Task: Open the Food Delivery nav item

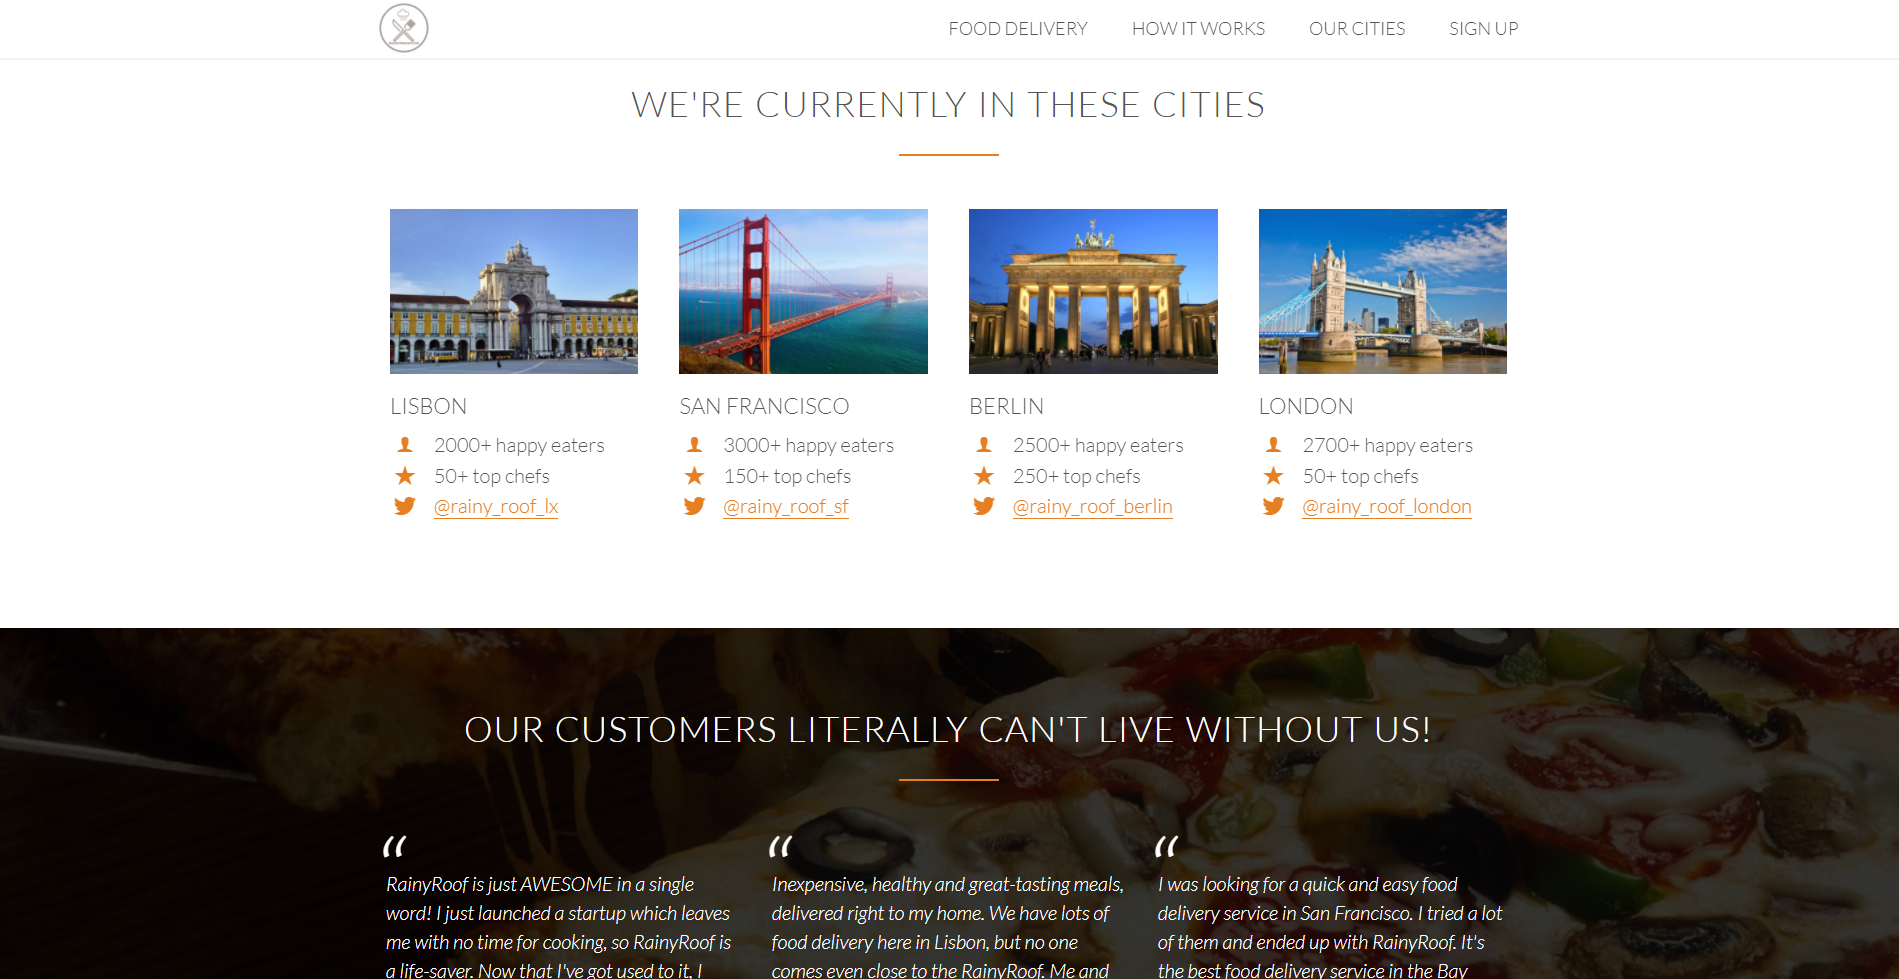Action: [x=1017, y=29]
